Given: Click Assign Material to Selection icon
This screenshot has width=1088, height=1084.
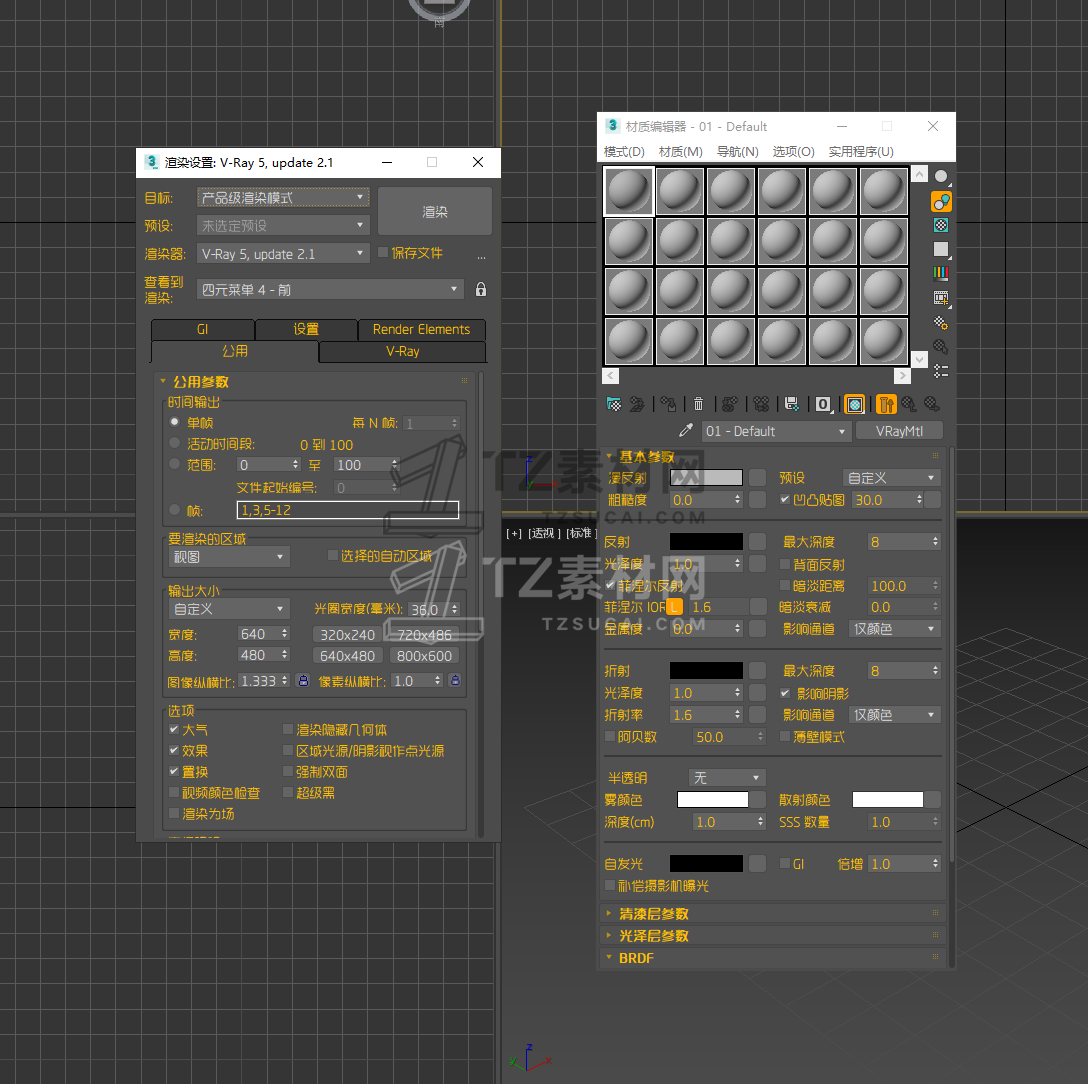Looking at the screenshot, I should tap(669, 404).
